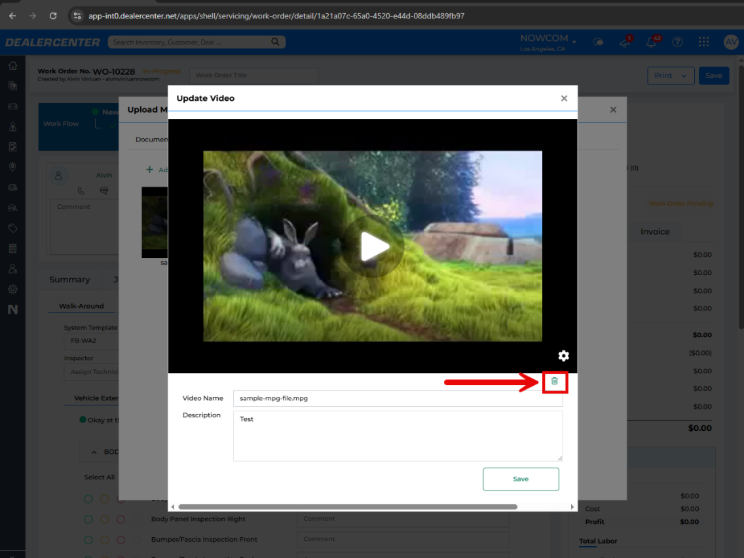The width and height of the screenshot is (744, 558).
Task: Open the Home sidebar icon
Action: coord(13,65)
